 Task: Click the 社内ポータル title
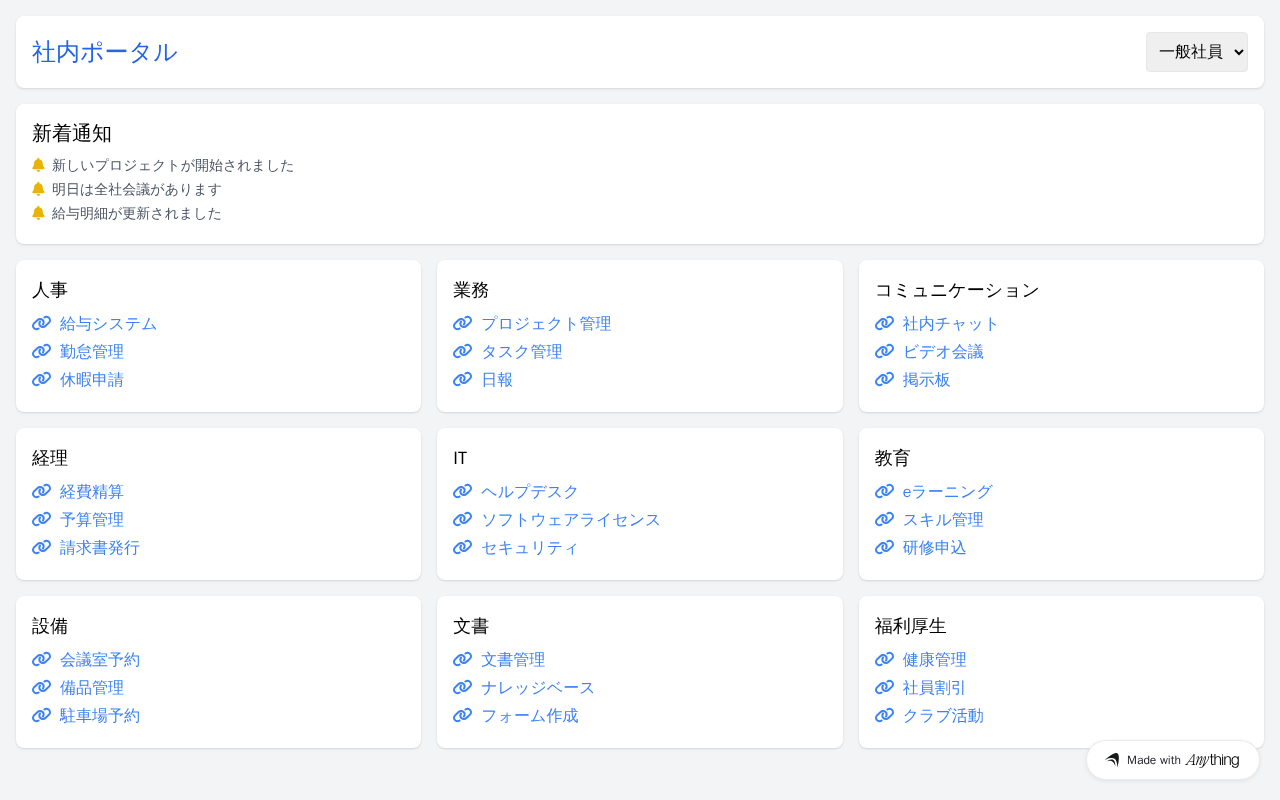click(x=105, y=52)
